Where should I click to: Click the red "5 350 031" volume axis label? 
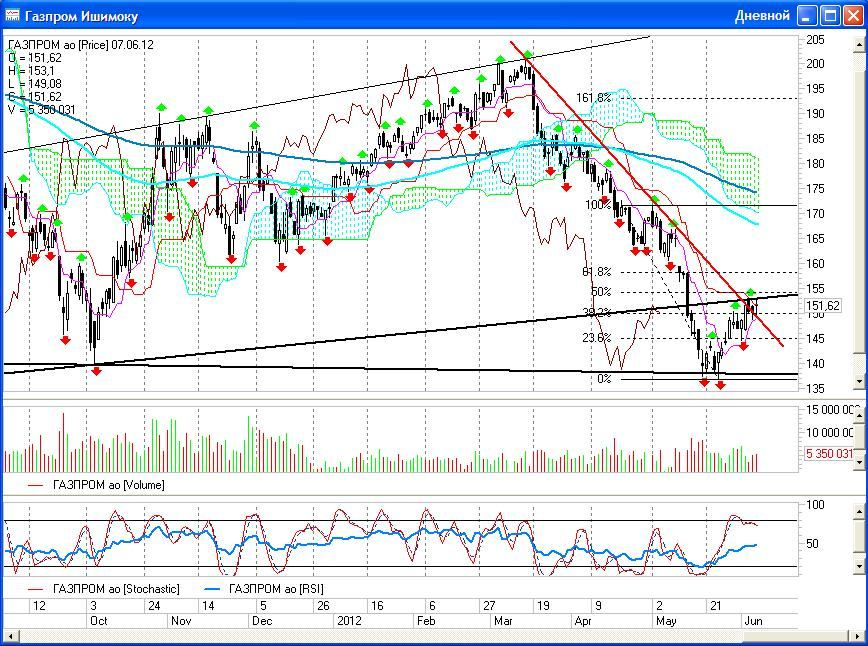point(829,453)
